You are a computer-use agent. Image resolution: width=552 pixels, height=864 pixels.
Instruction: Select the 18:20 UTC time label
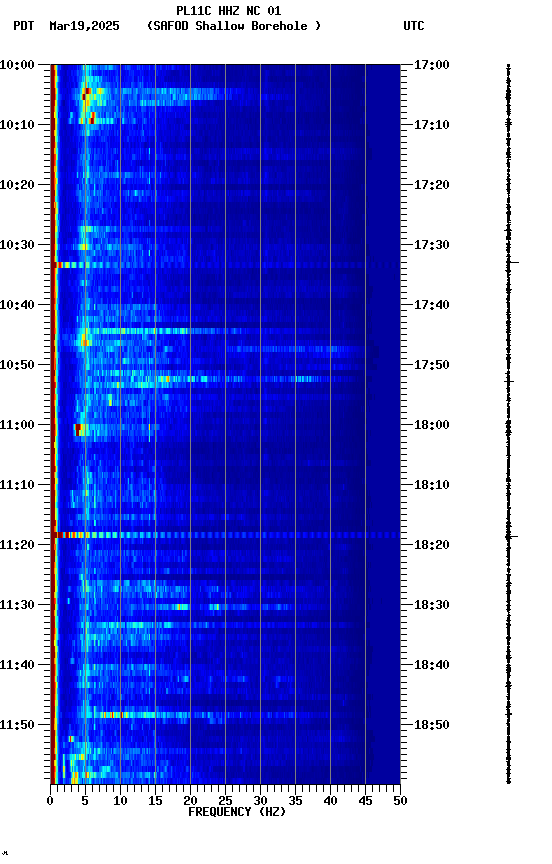coord(432,545)
